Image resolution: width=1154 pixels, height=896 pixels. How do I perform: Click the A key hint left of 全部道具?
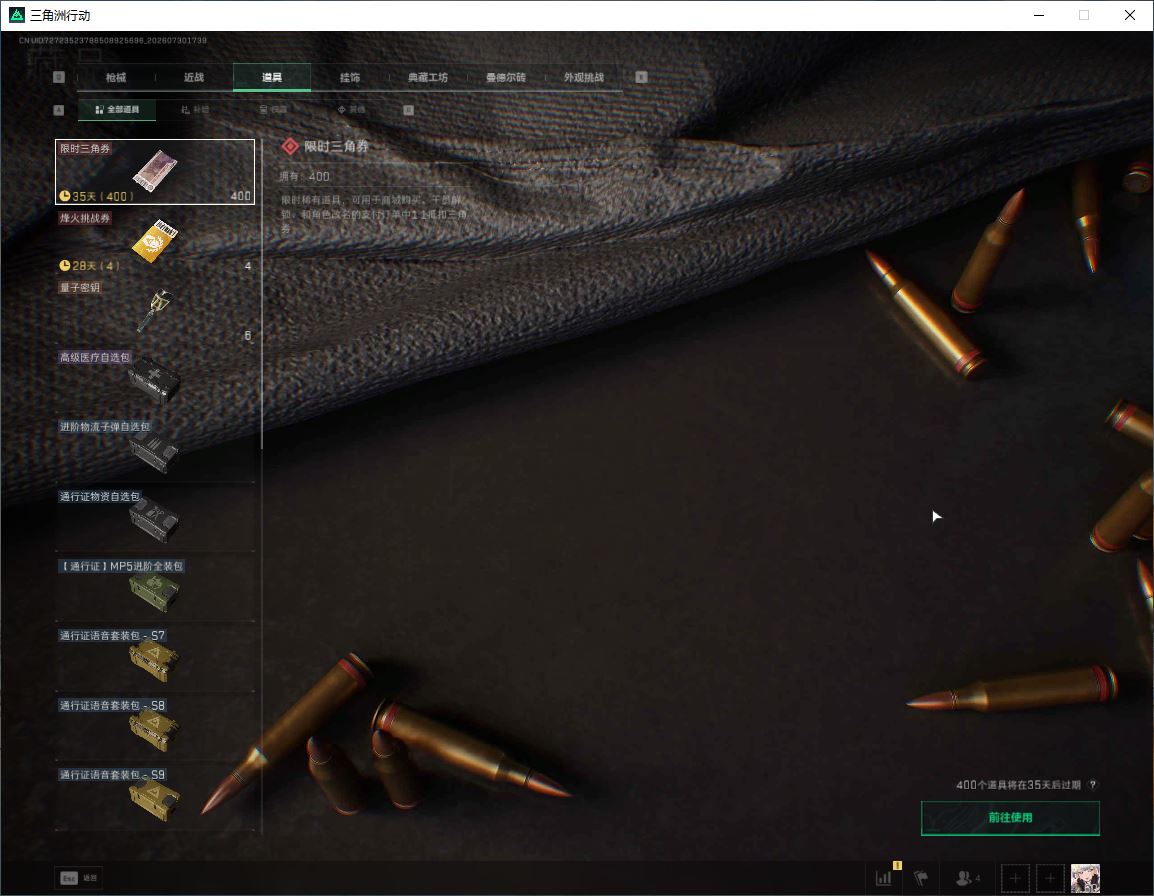click(59, 110)
